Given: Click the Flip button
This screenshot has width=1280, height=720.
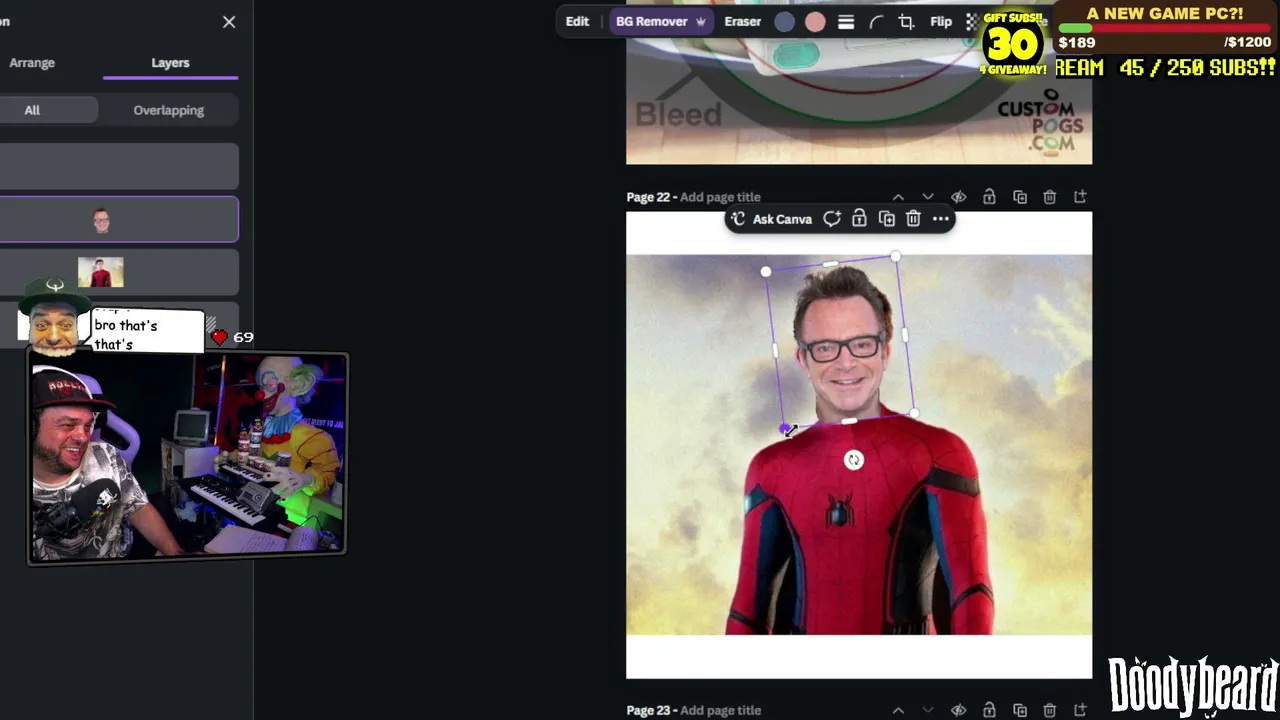Looking at the screenshot, I should click(941, 21).
